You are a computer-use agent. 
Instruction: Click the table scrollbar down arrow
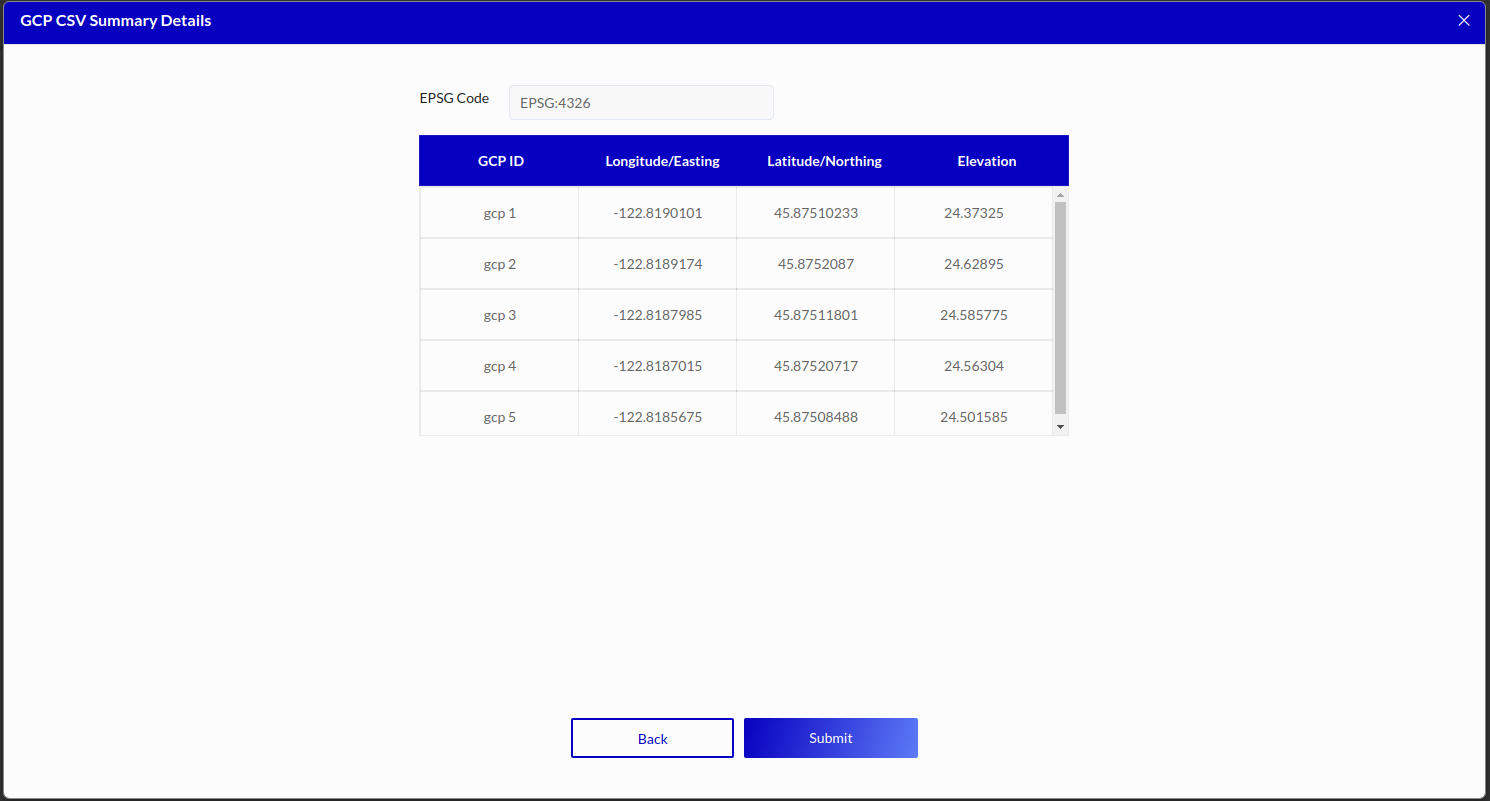(1061, 427)
